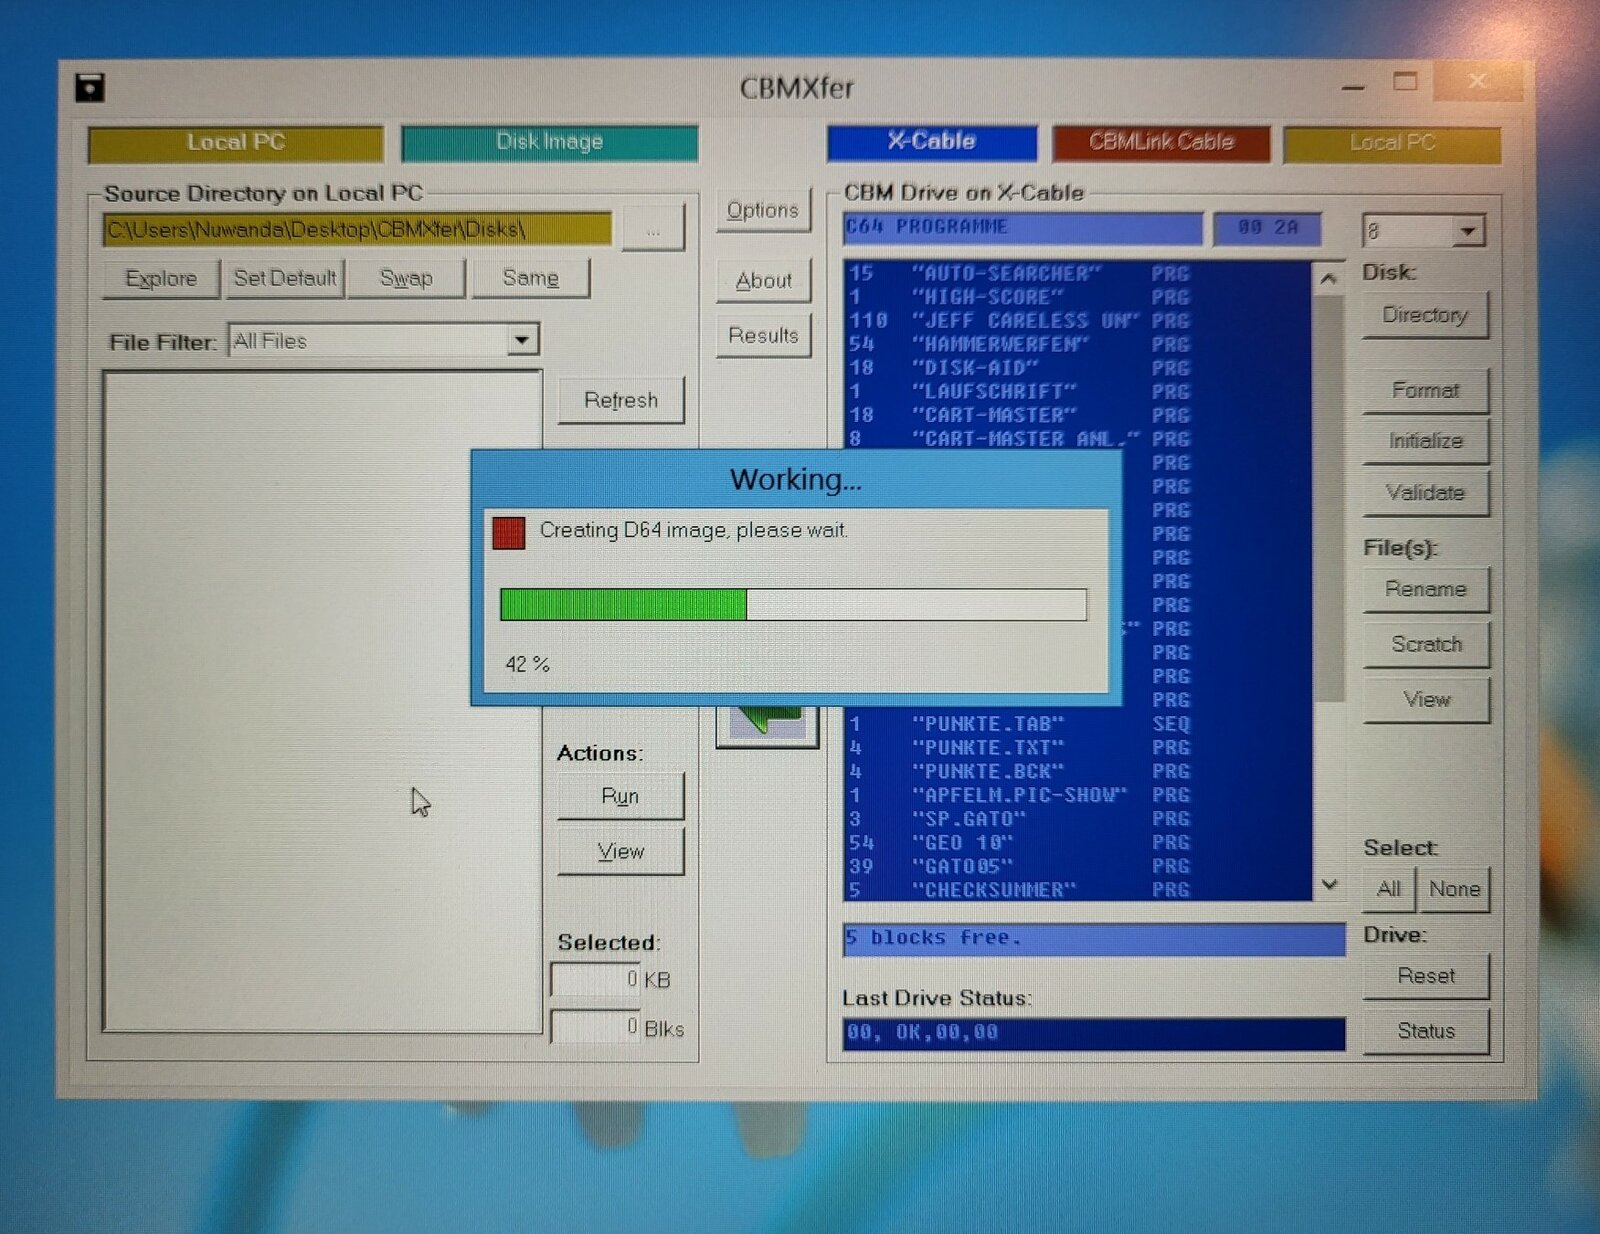Viewport: 1600px width, 1234px height.
Task: Click the drive Status button
Action: (1425, 1031)
